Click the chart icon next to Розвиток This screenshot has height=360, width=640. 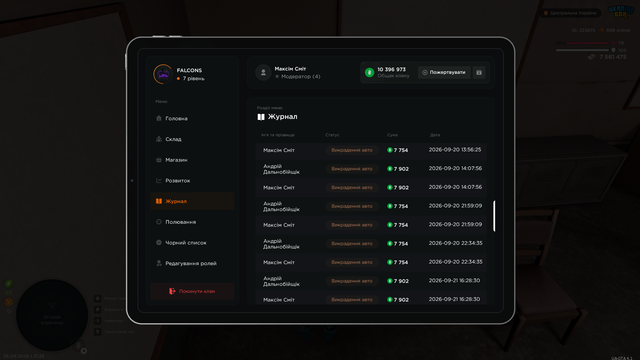coord(159,180)
